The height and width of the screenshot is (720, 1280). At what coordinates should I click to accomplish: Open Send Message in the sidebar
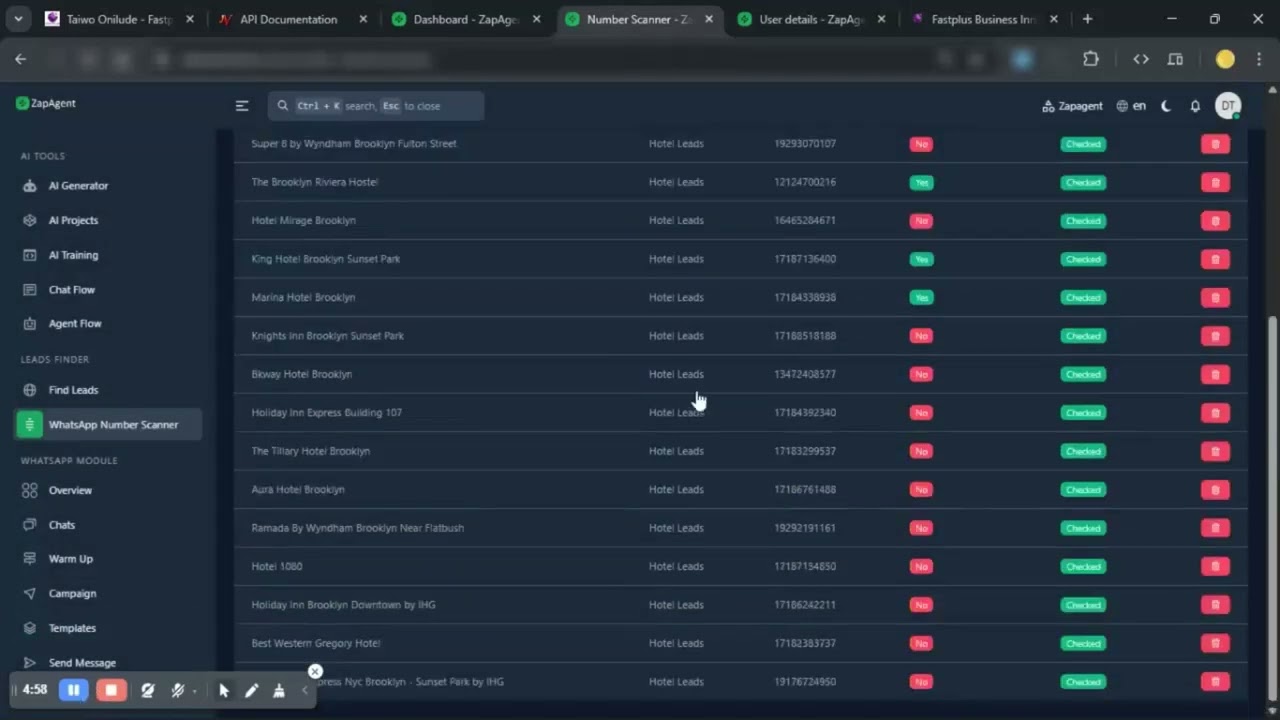tap(82, 663)
